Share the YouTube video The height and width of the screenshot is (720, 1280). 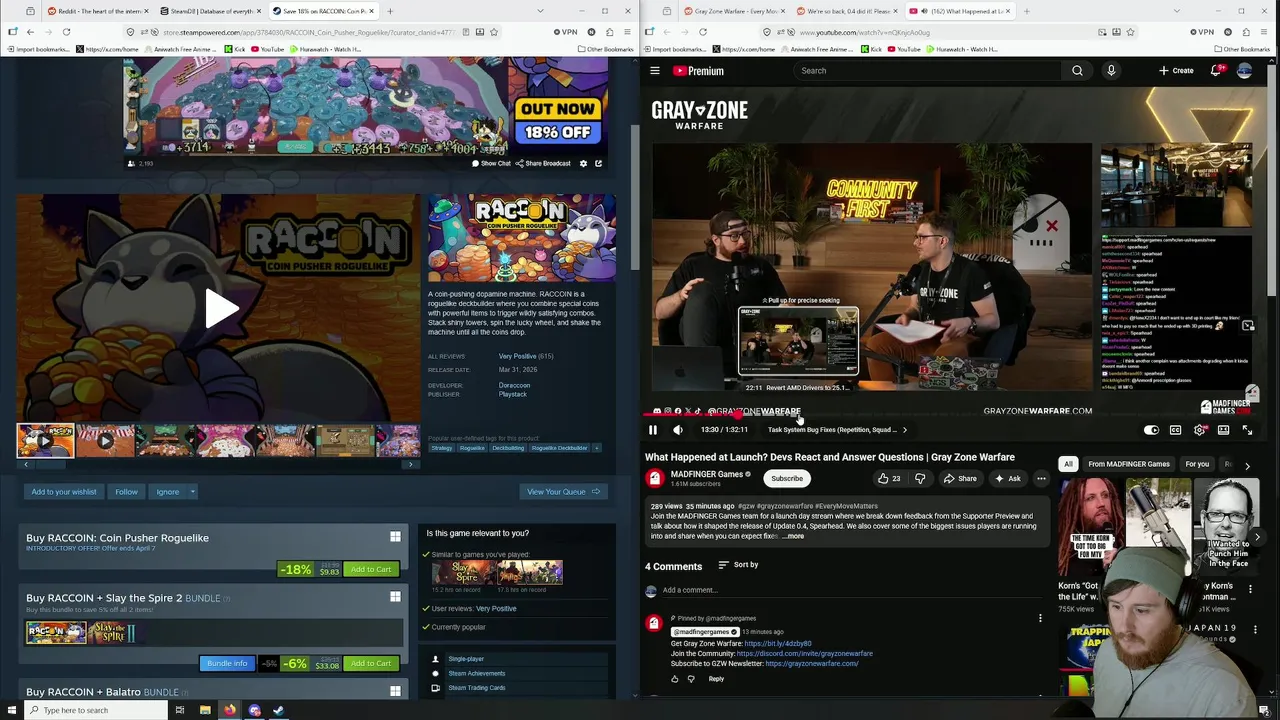point(960,479)
